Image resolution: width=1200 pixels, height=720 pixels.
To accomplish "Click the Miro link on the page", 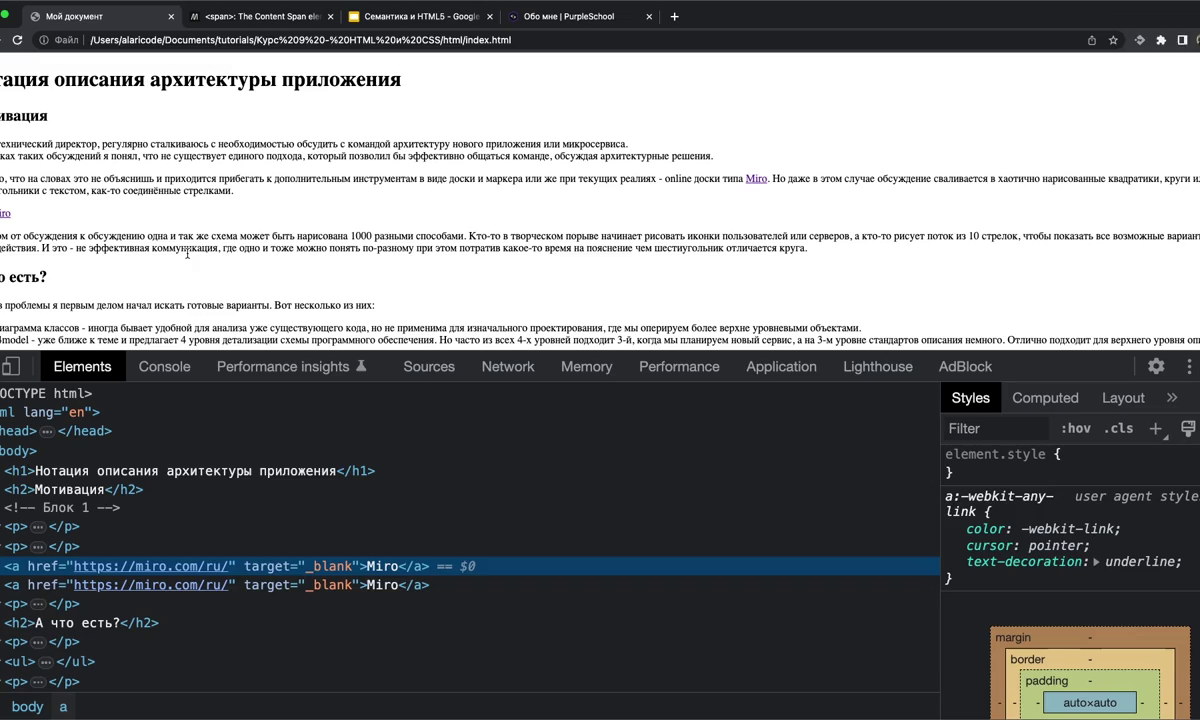I will [x=756, y=178].
